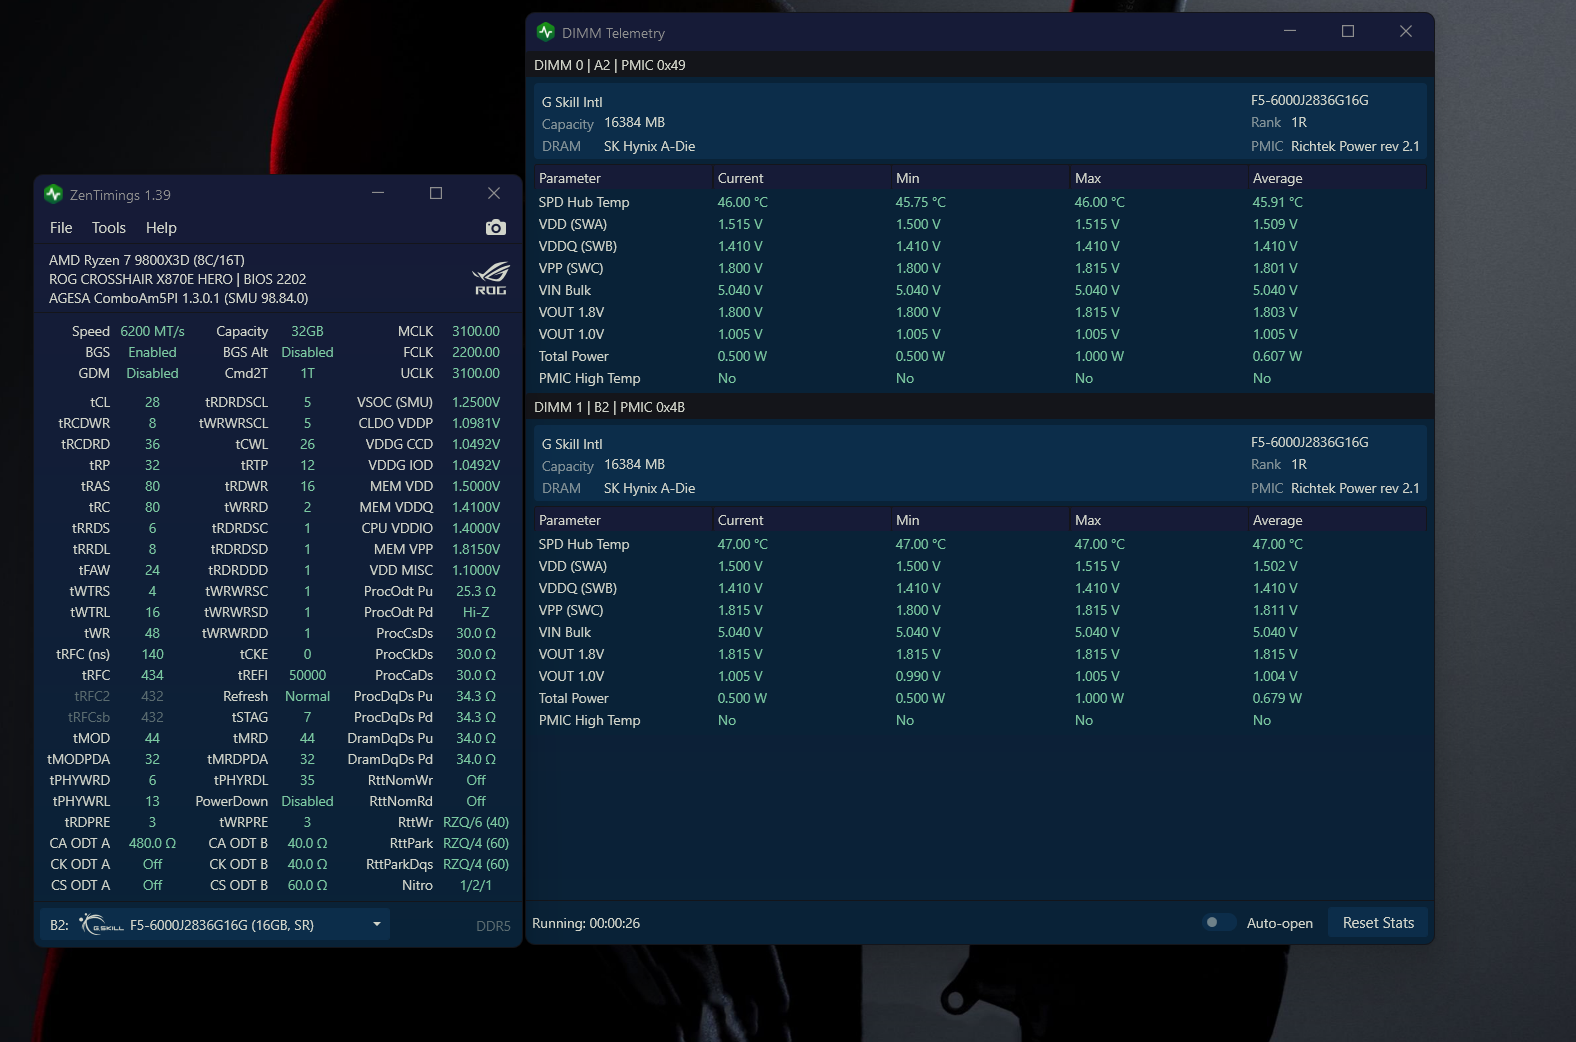Click the CLDO VDDP value 1.0981V
1576x1042 pixels.
(476, 423)
